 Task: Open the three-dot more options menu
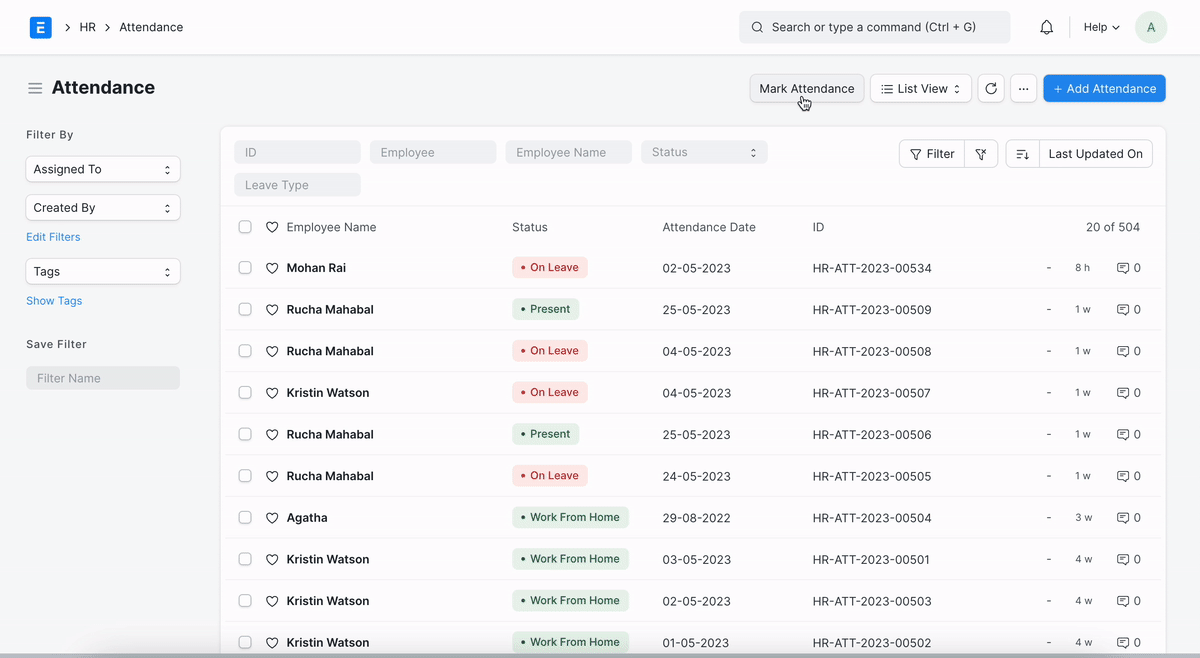(x=1023, y=89)
